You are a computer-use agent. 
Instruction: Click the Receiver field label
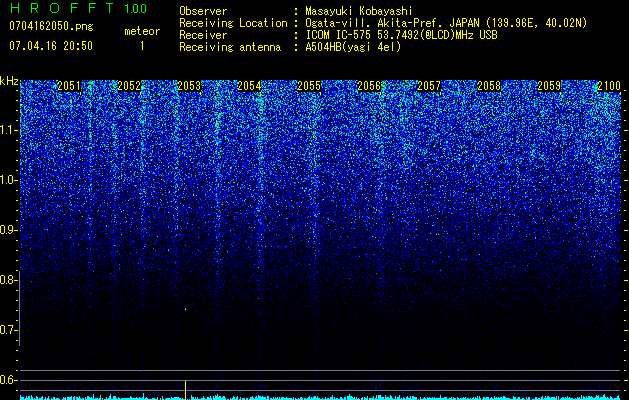coord(203,35)
